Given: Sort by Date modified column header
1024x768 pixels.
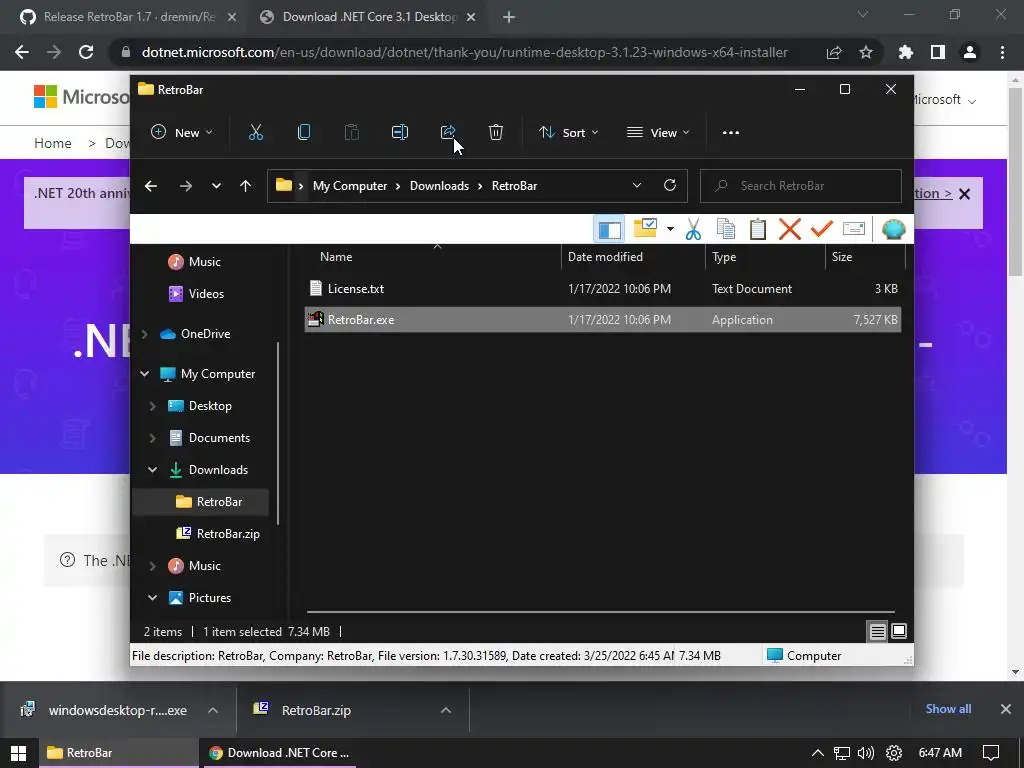Looking at the screenshot, I should (x=633, y=257).
